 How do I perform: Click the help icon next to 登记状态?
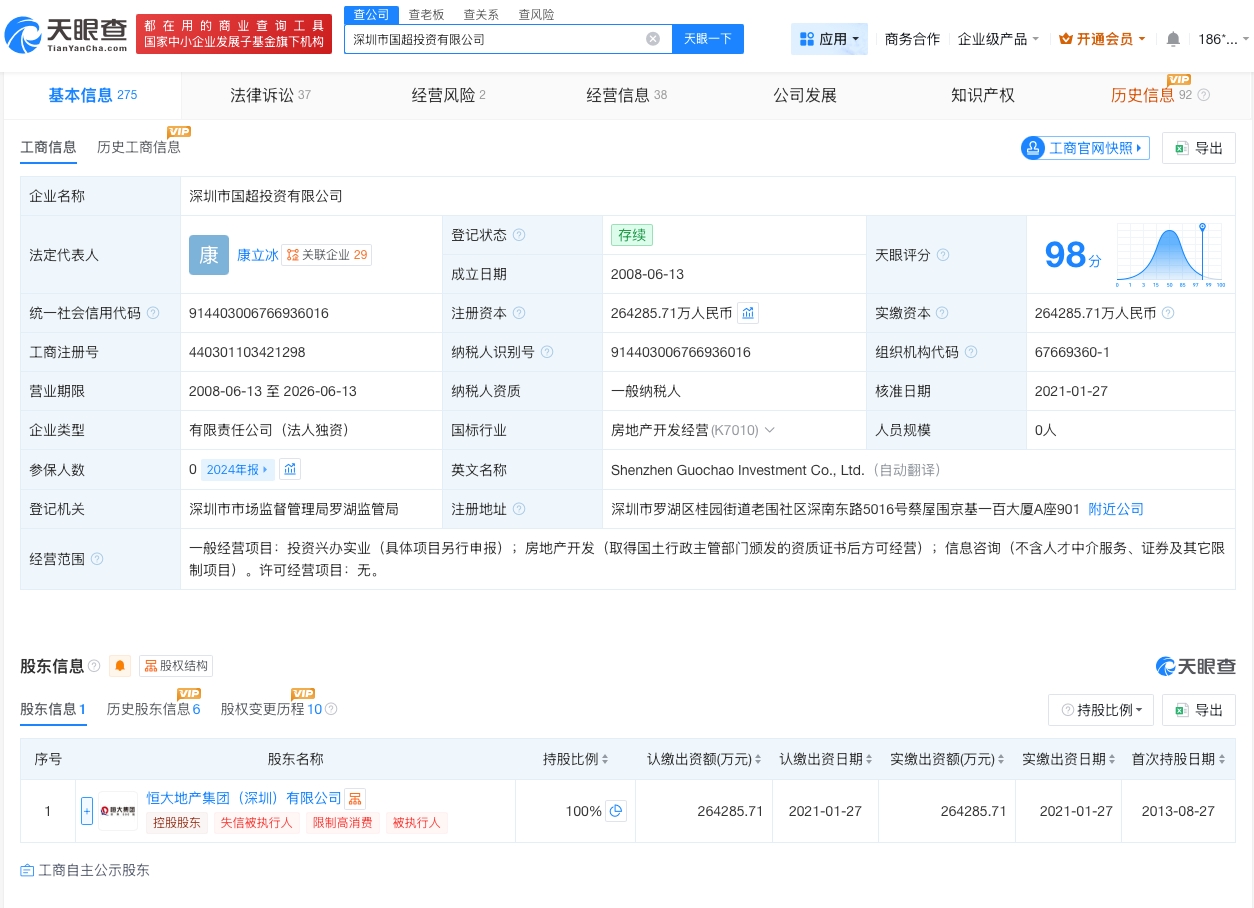(519, 235)
